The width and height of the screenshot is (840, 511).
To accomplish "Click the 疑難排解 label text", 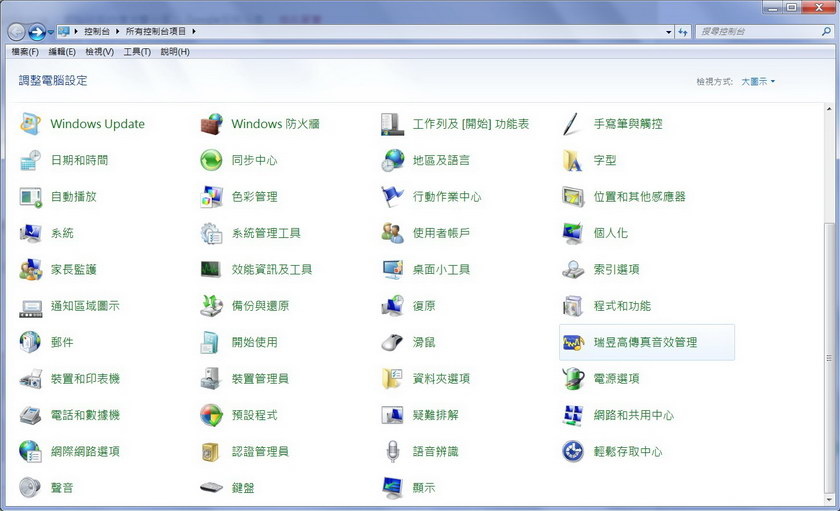I will tap(436, 415).
